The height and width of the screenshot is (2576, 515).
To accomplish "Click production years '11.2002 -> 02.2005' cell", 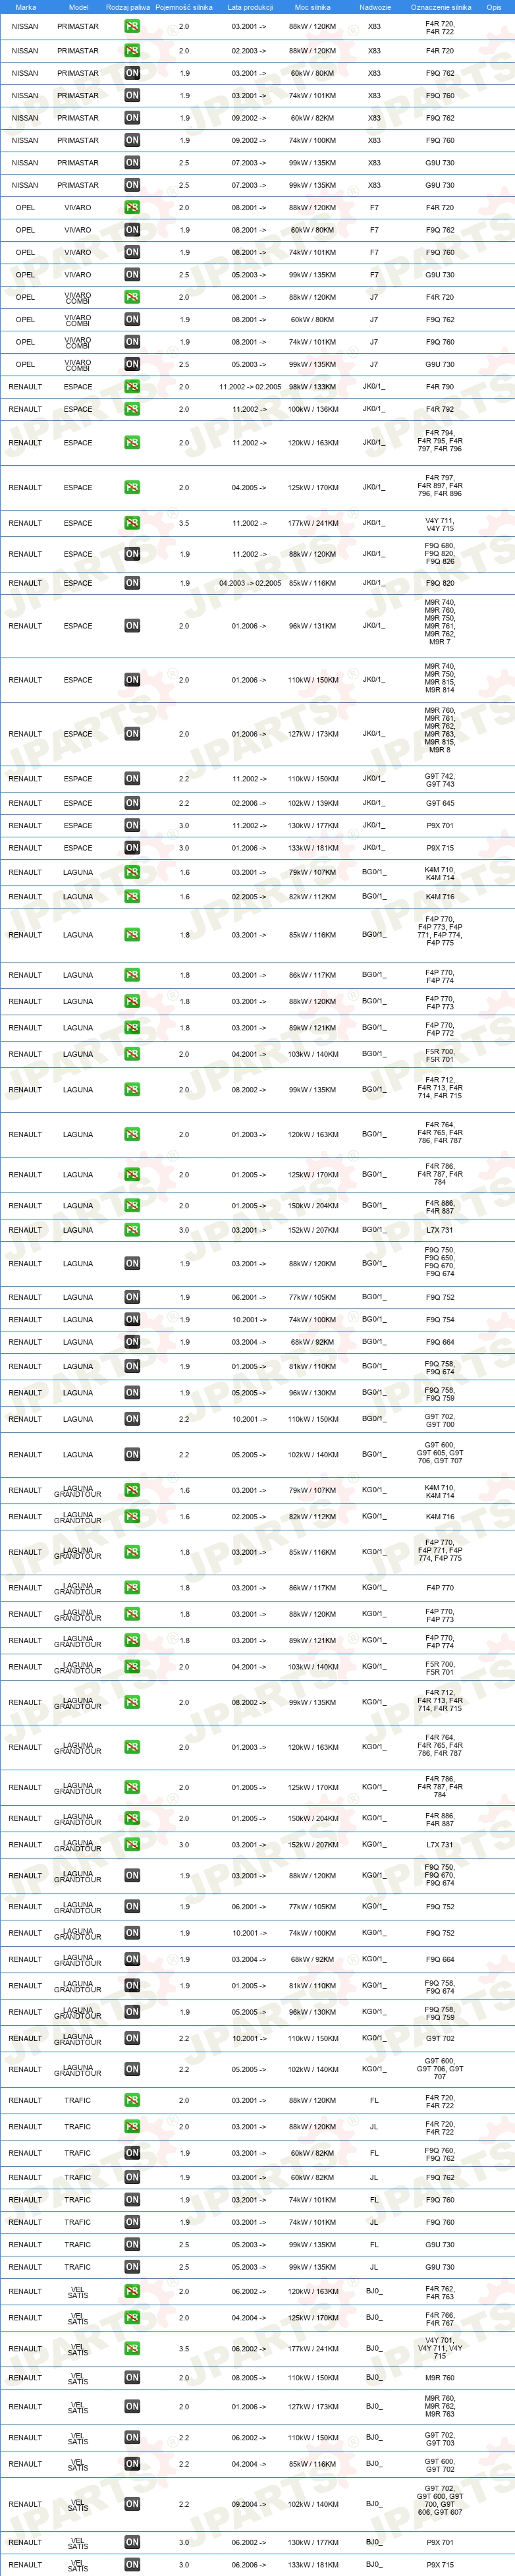I will [250, 387].
